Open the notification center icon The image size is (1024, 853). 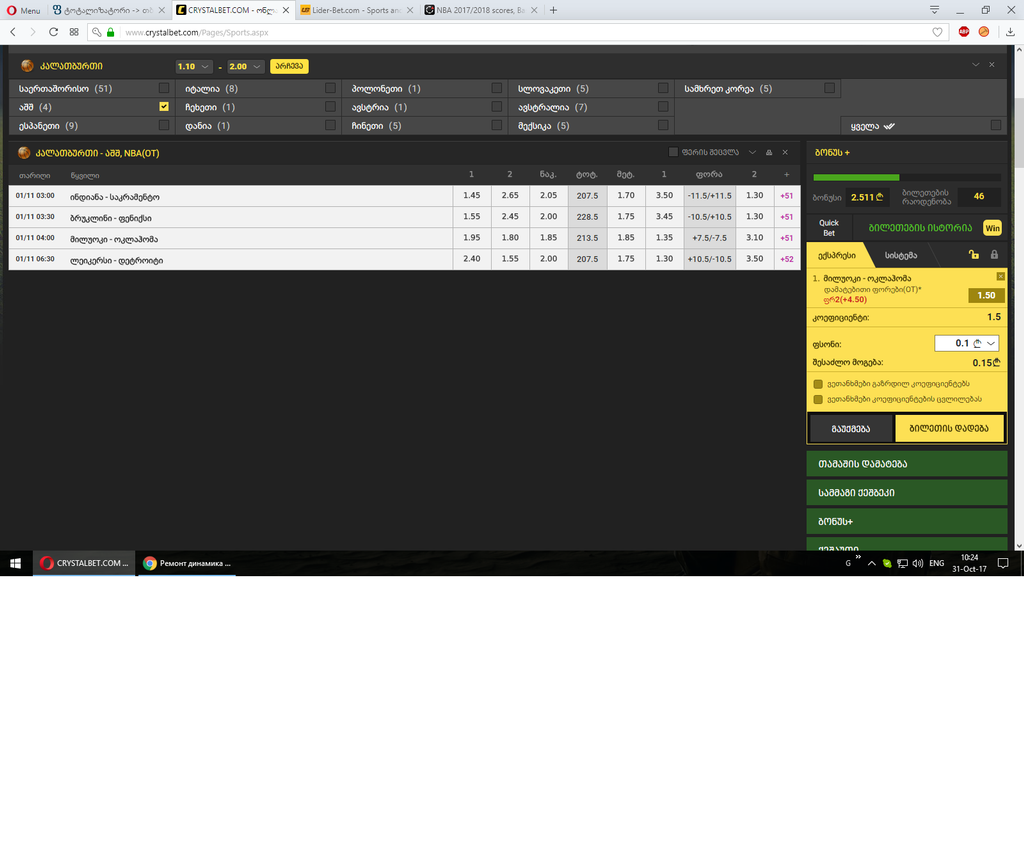tap(1003, 563)
